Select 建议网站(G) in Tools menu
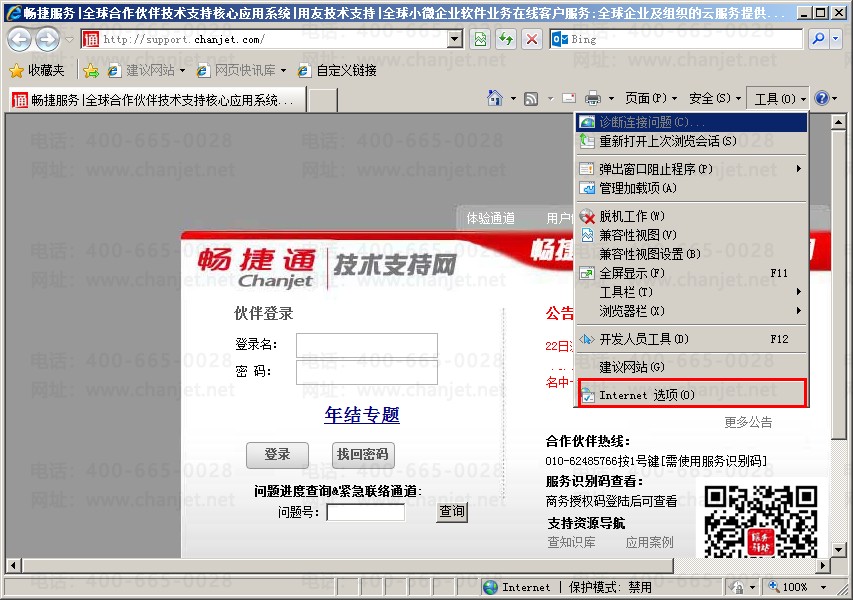This screenshot has width=853, height=600. click(x=691, y=367)
